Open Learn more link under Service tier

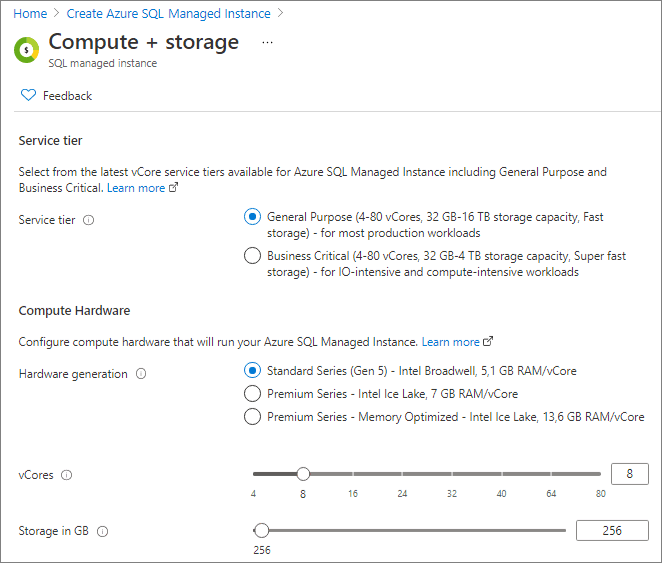click(136, 188)
